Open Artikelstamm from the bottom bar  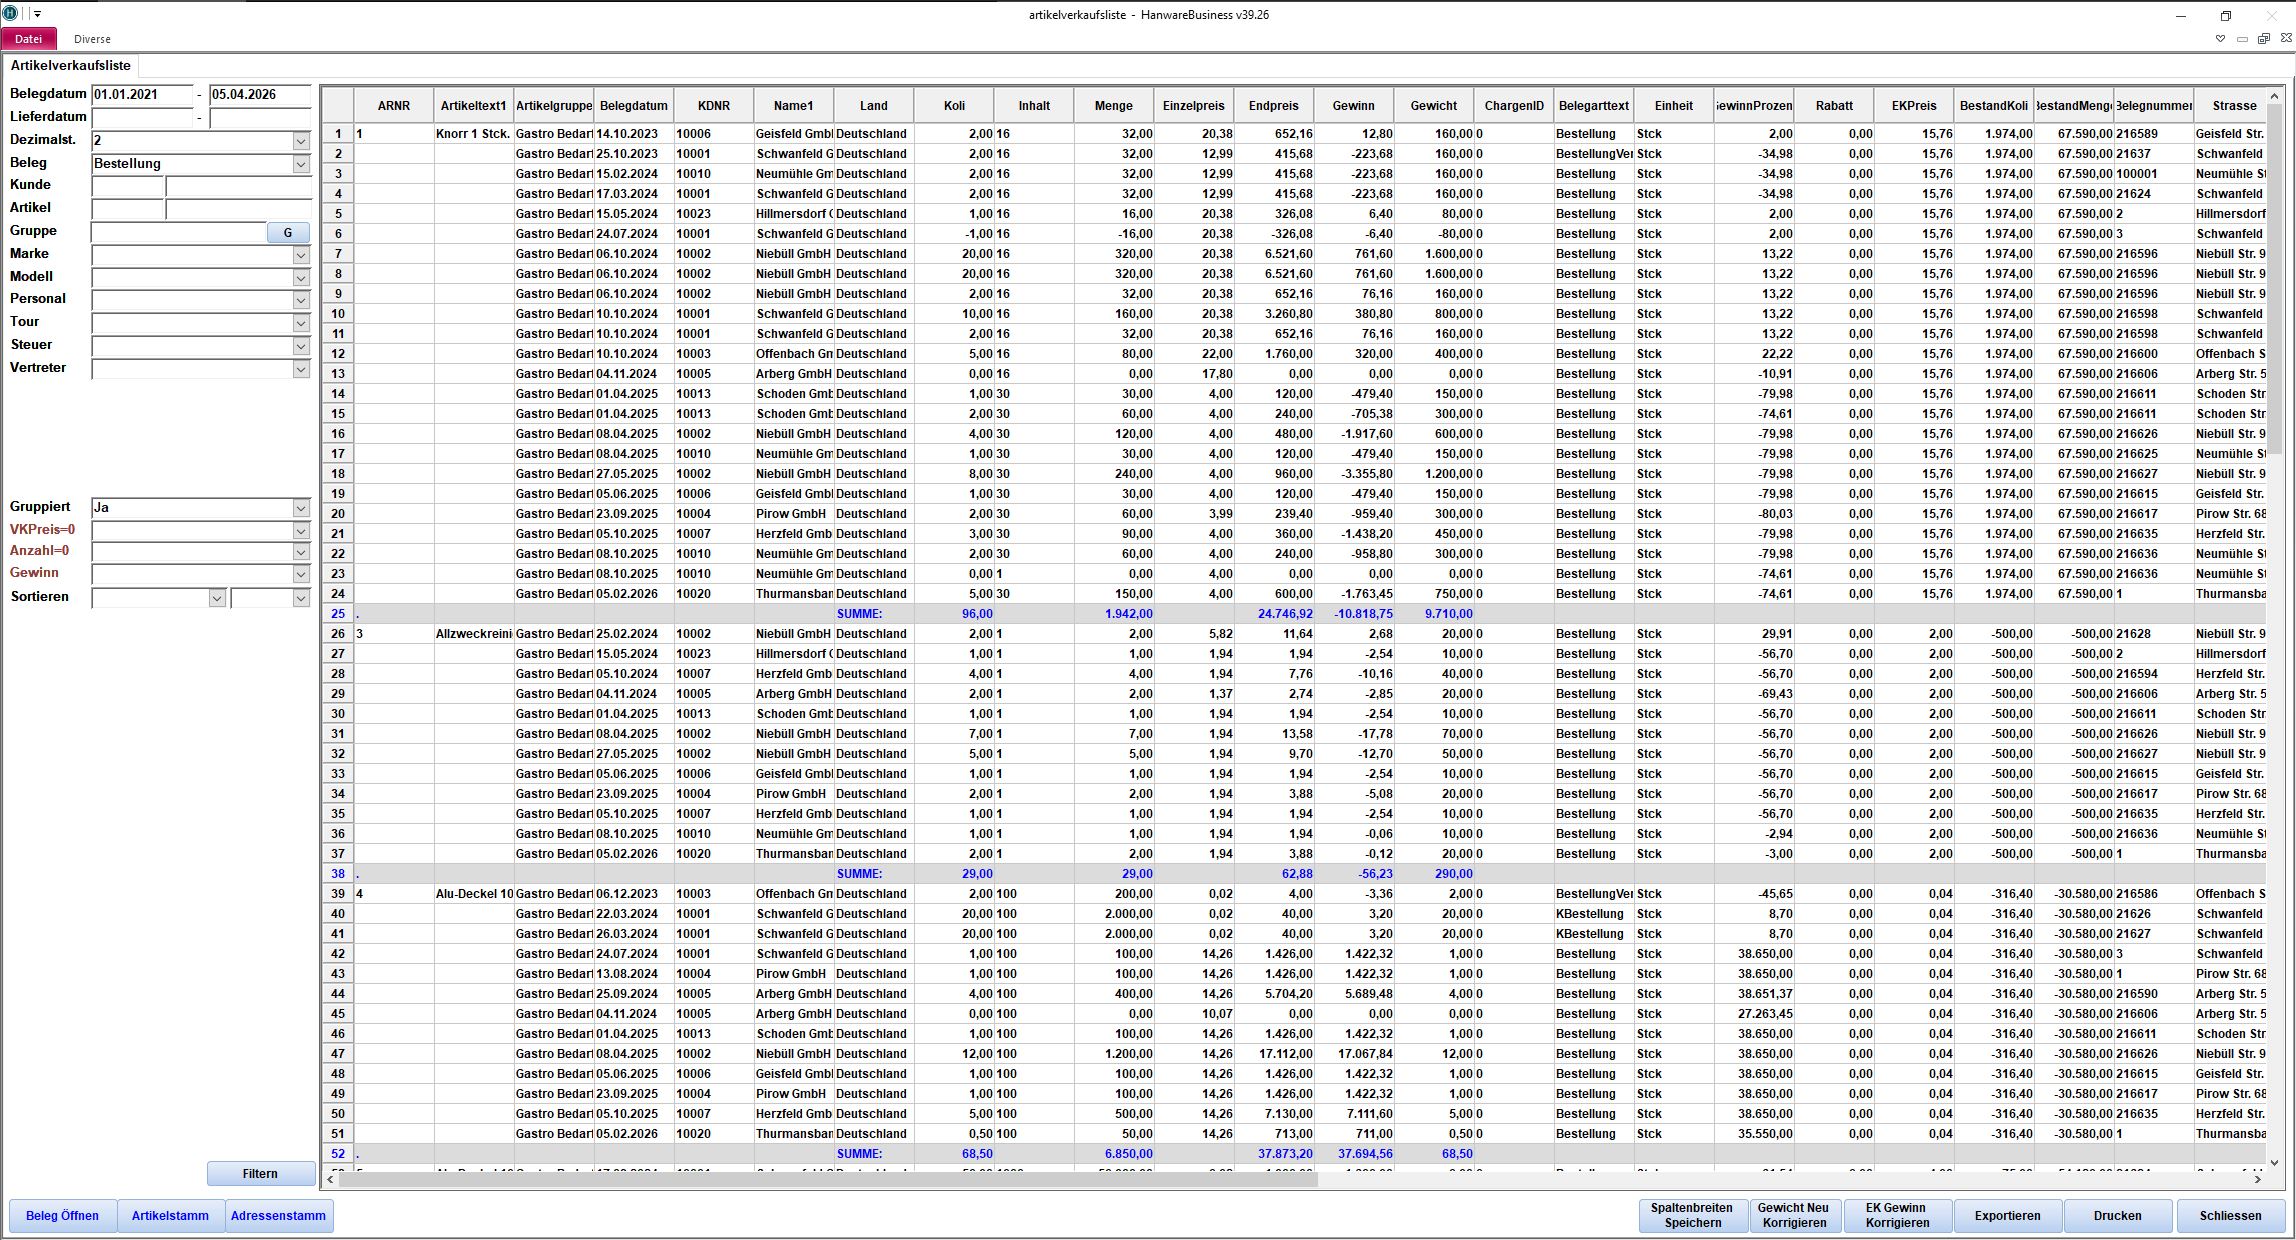coord(170,1216)
